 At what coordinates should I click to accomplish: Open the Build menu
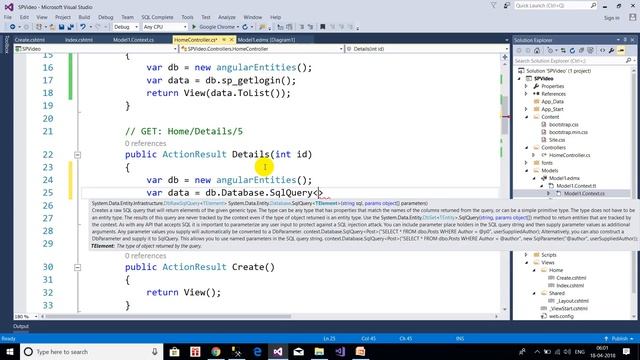(x=84, y=17)
